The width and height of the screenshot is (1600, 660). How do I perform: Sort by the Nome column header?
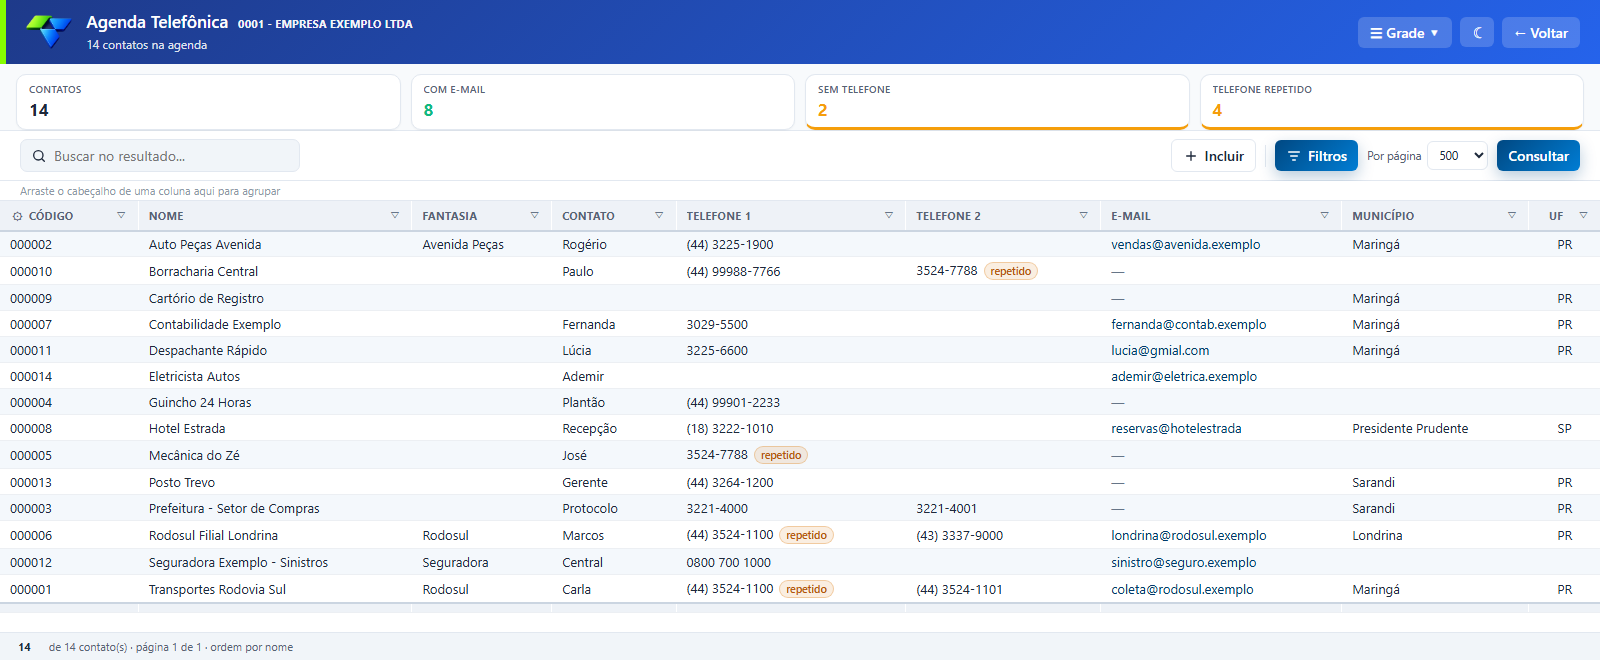tap(166, 216)
